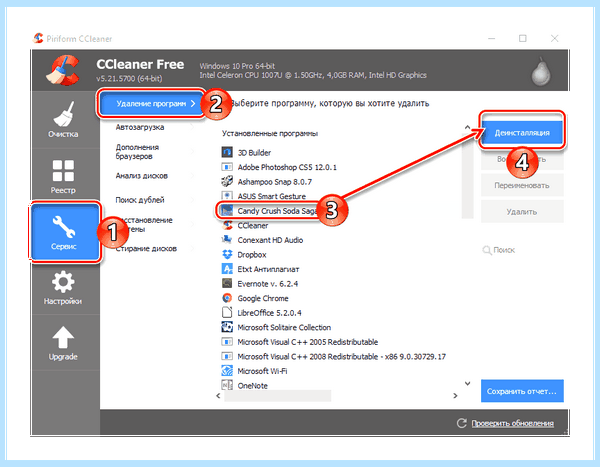Click the Переименовать rename button

click(x=522, y=185)
